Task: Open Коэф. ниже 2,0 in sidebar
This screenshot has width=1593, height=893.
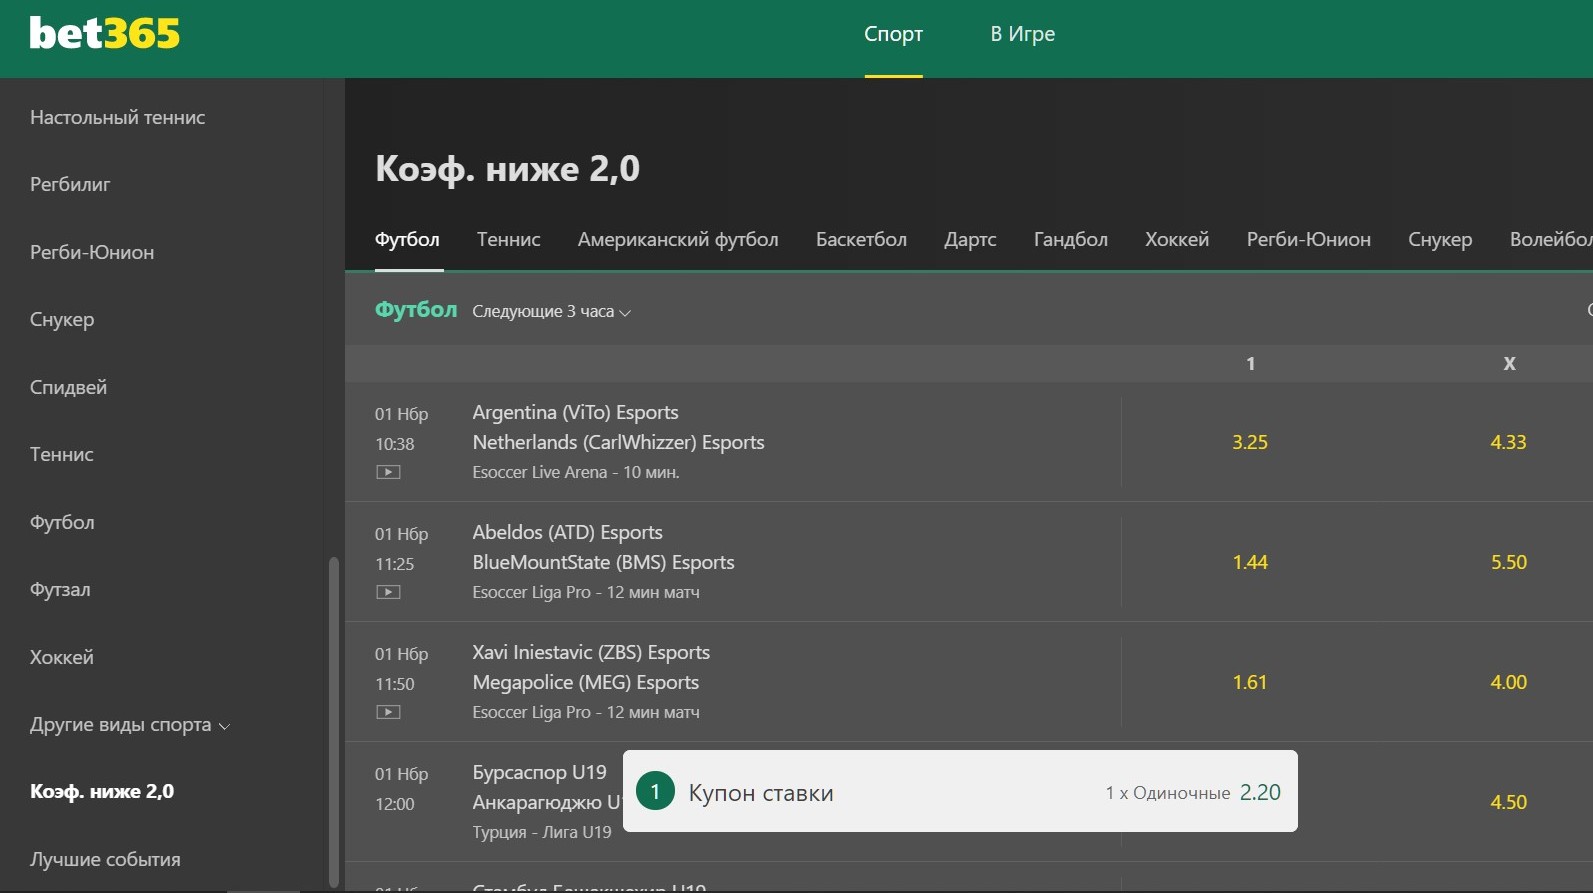Action: [102, 792]
